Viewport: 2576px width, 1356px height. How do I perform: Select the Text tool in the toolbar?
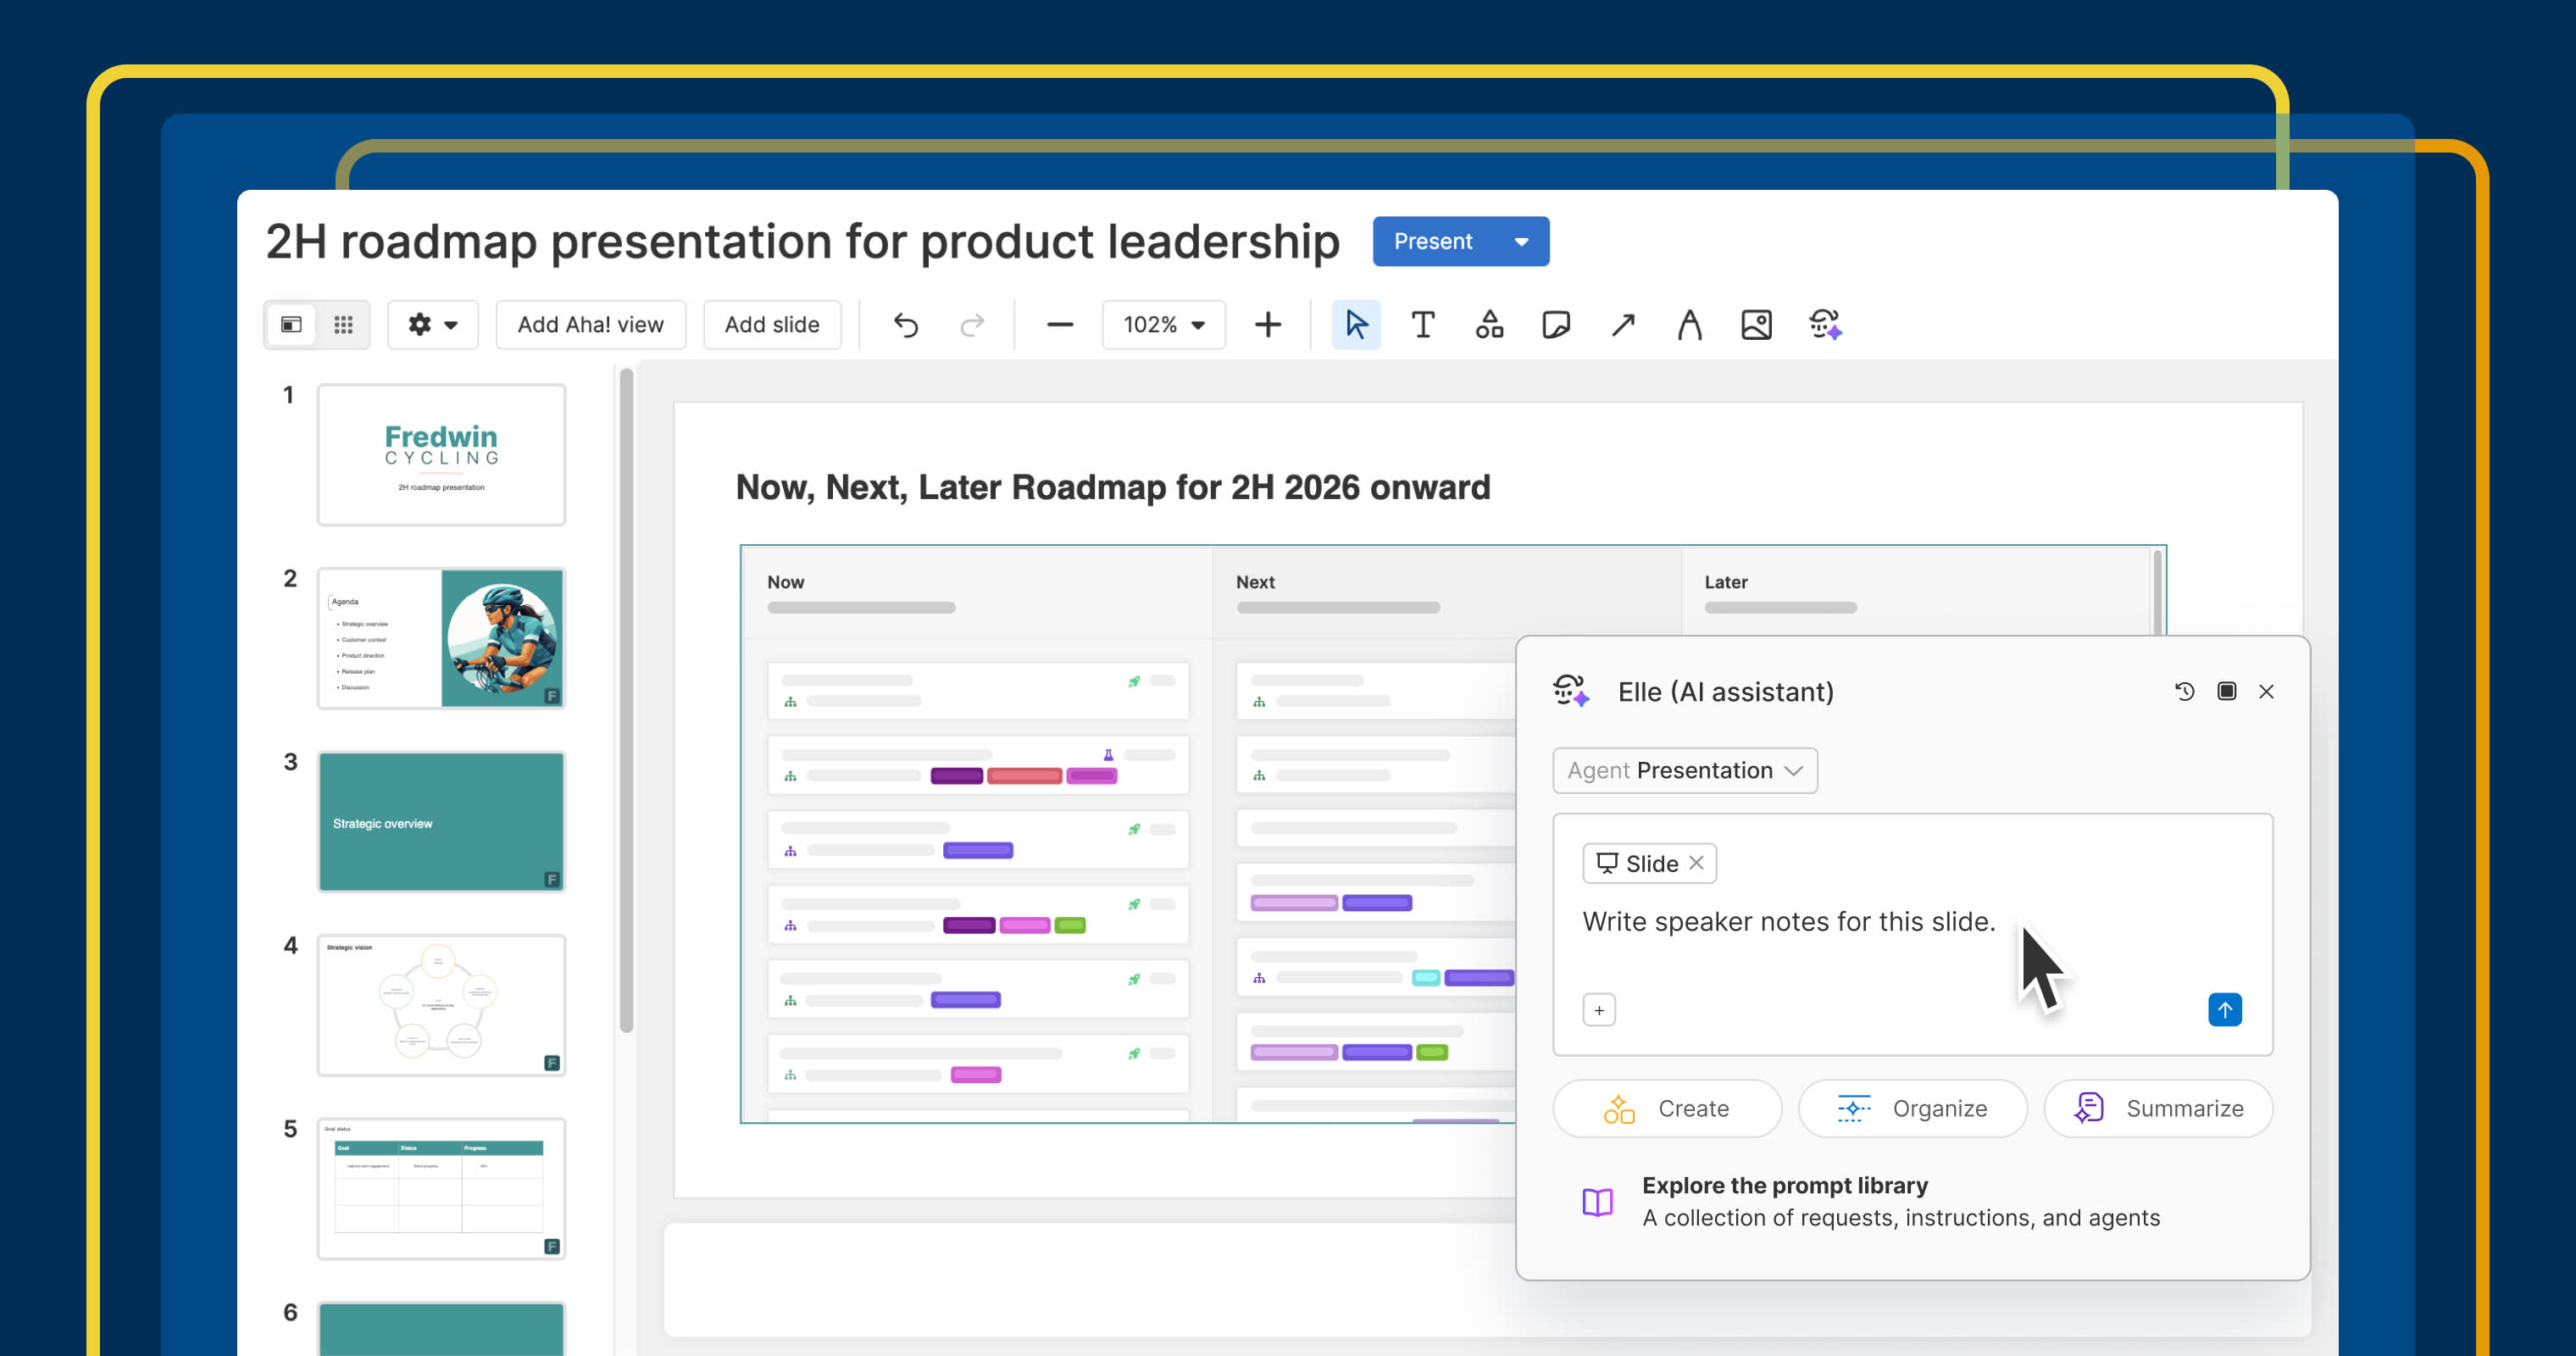point(1422,324)
